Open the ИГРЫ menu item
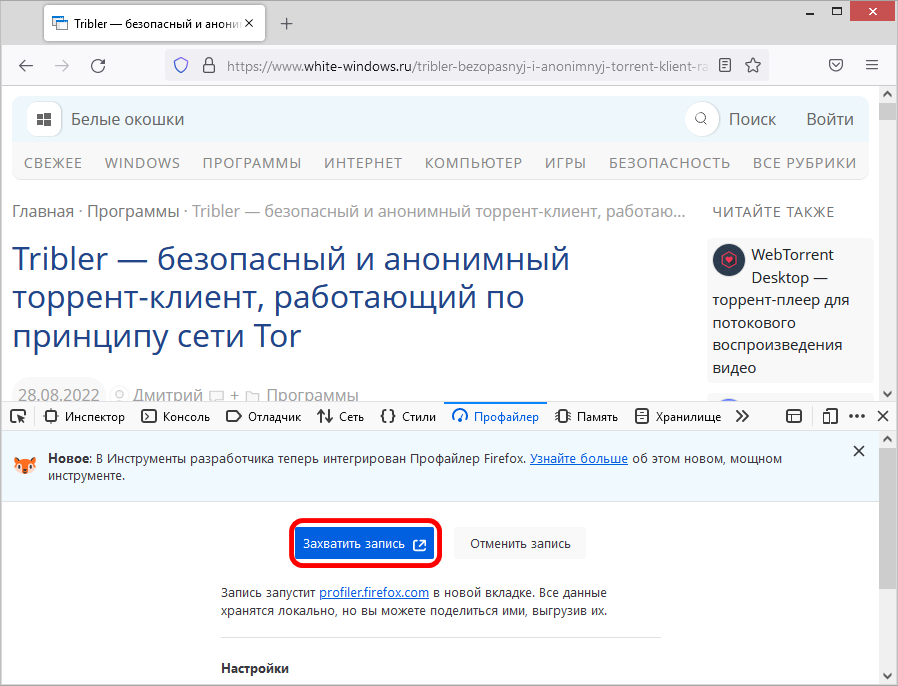 565,163
